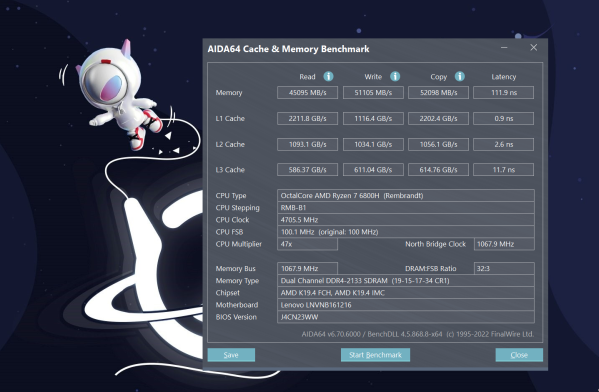Click the L2 Cache Copy value
The height and width of the screenshot is (392, 599).
point(438,144)
